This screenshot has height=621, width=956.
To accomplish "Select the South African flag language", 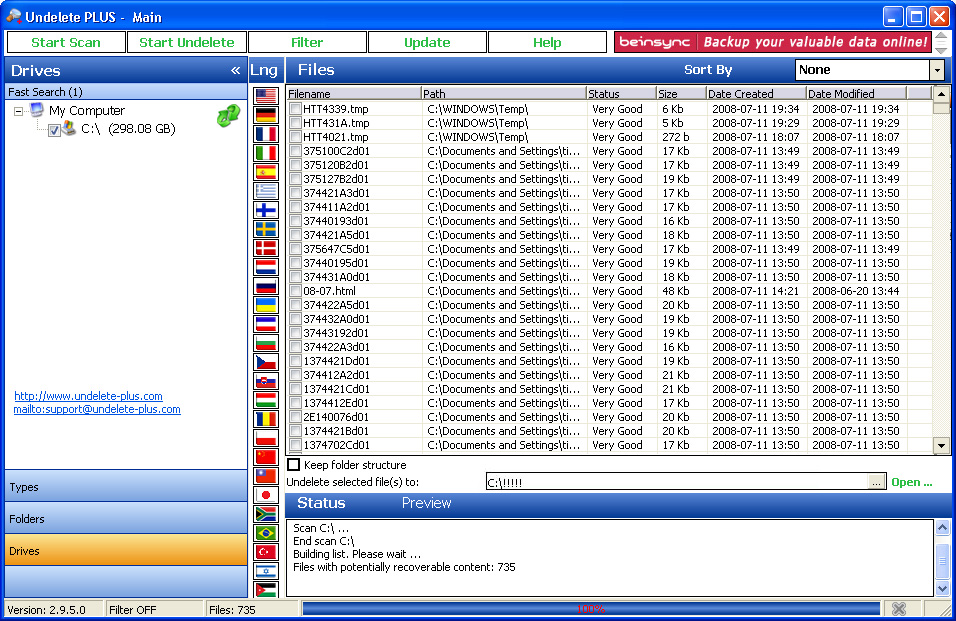I will point(266,514).
